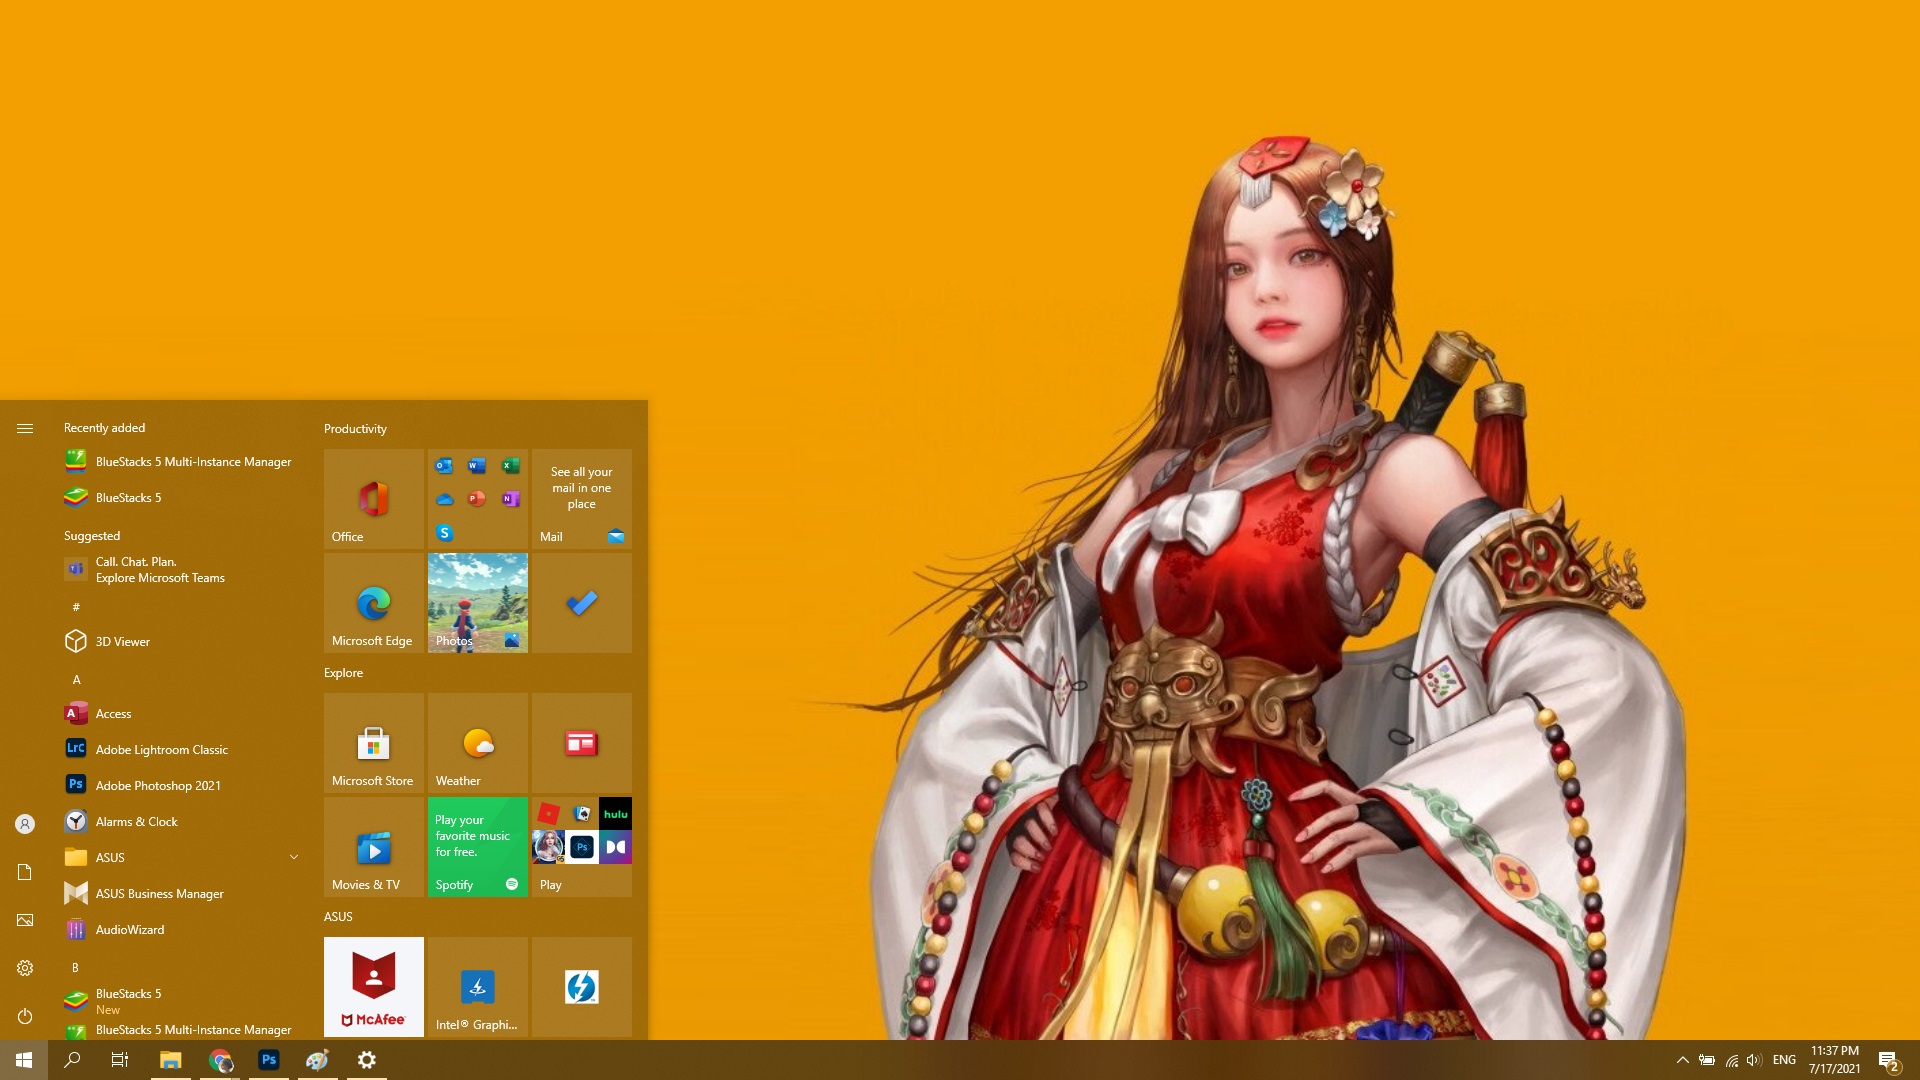The image size is (1920, 1080).
Task: Launch Microsoft Edge tile
Action: click(x=373, y=602)
